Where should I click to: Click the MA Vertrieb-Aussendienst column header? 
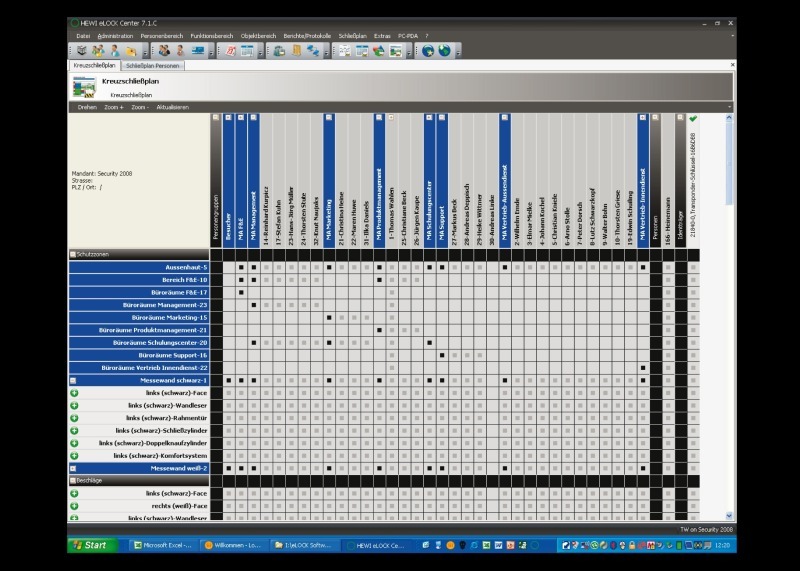(505, 181)
